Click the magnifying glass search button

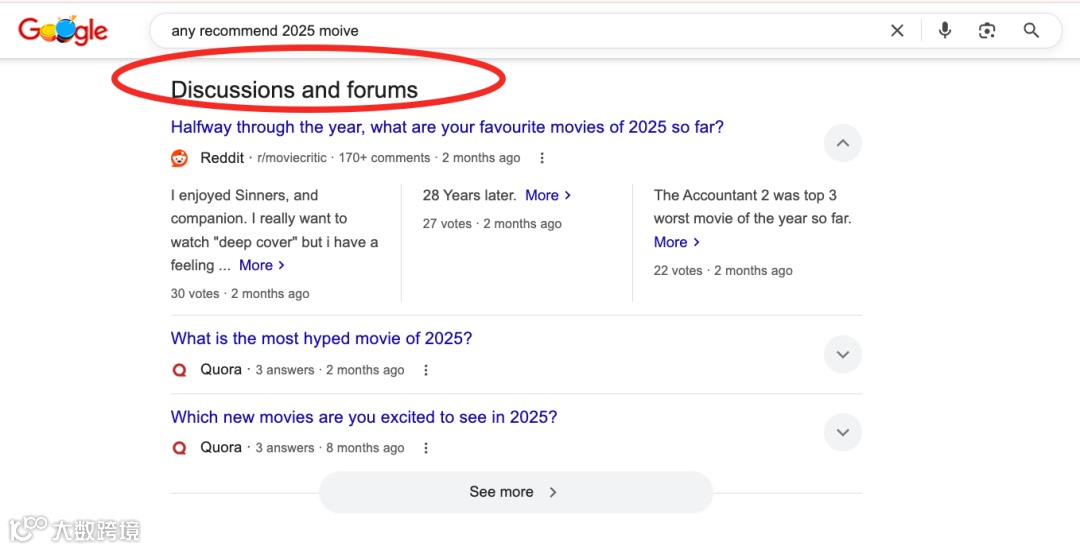(1031, 31)
